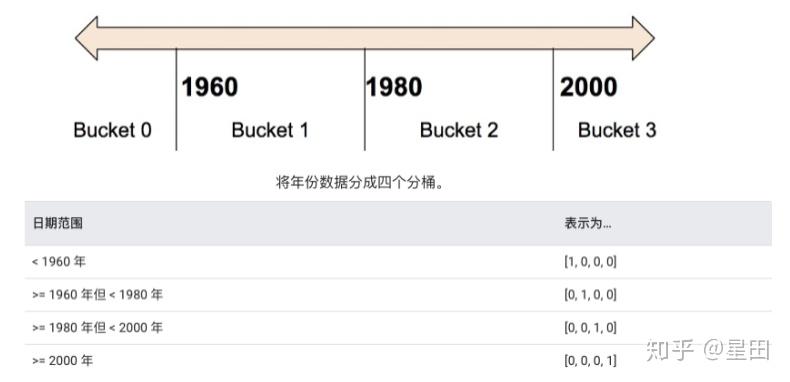Select the '>= 1980 年但 < 2000 年' row

tap(398, 328)
